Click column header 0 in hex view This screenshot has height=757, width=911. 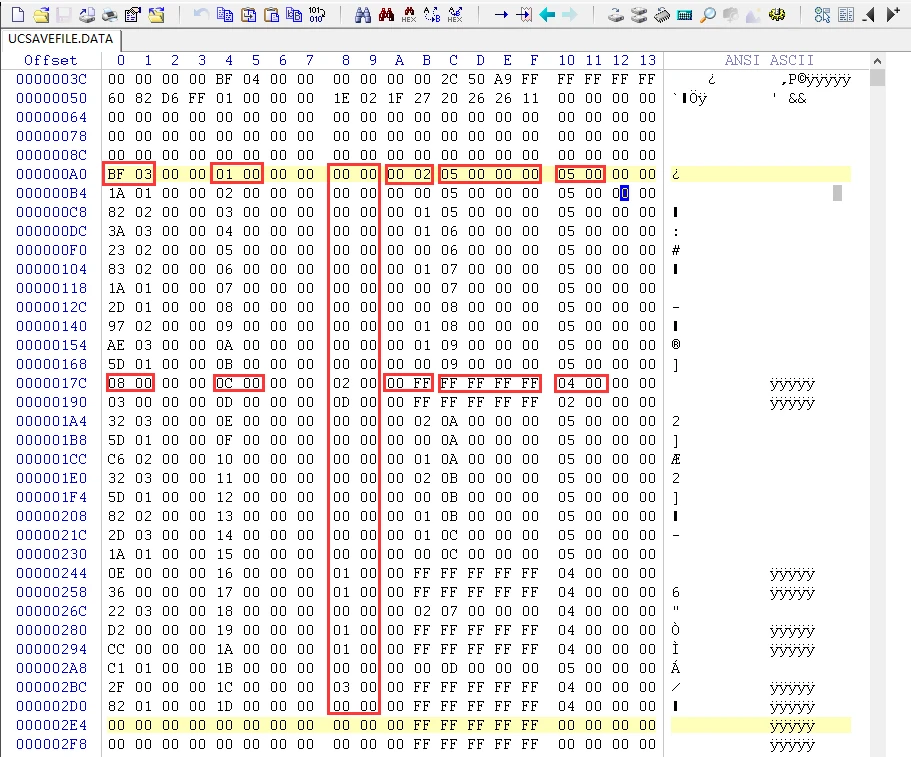121,60
